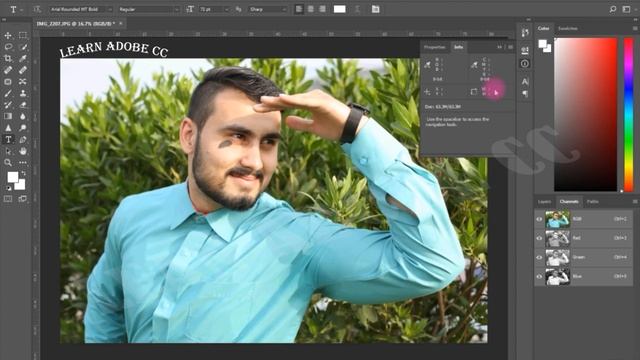Click the toolbox foreground color swatch

coord(13,177)
